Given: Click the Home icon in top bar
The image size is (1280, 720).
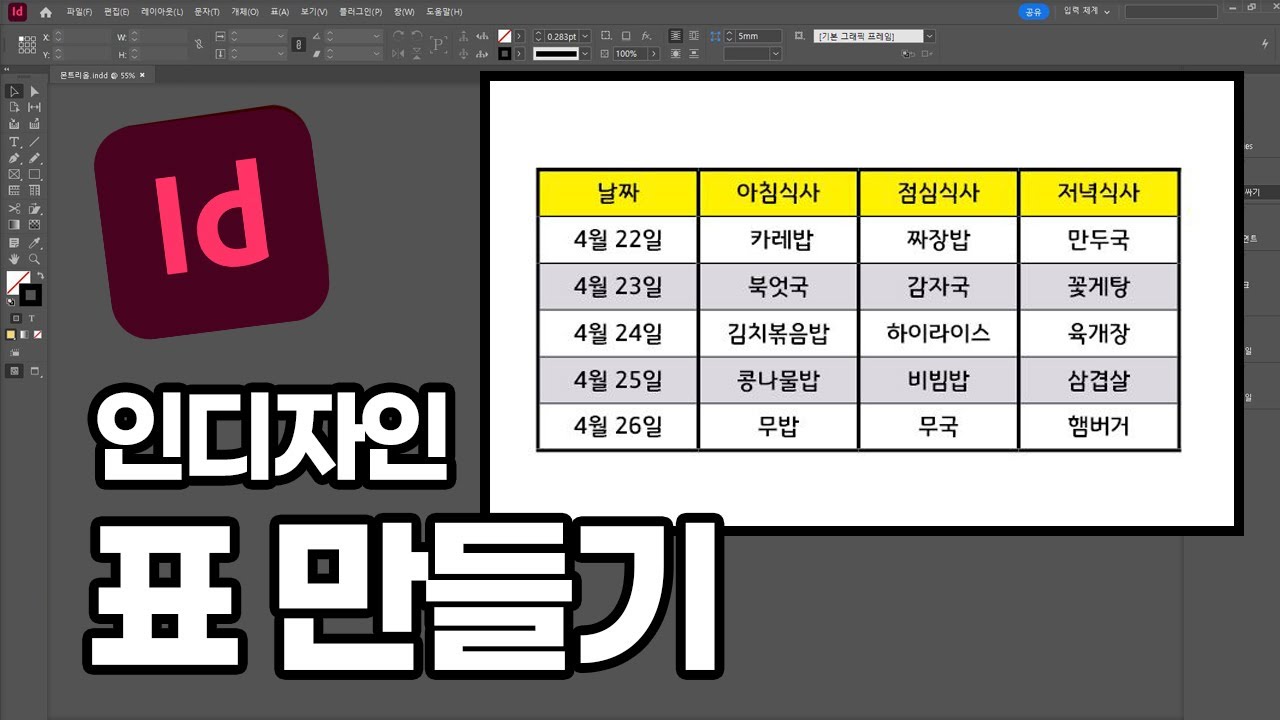Looking at the screenshot, I should pyautogui.click(x=45, y=12).
